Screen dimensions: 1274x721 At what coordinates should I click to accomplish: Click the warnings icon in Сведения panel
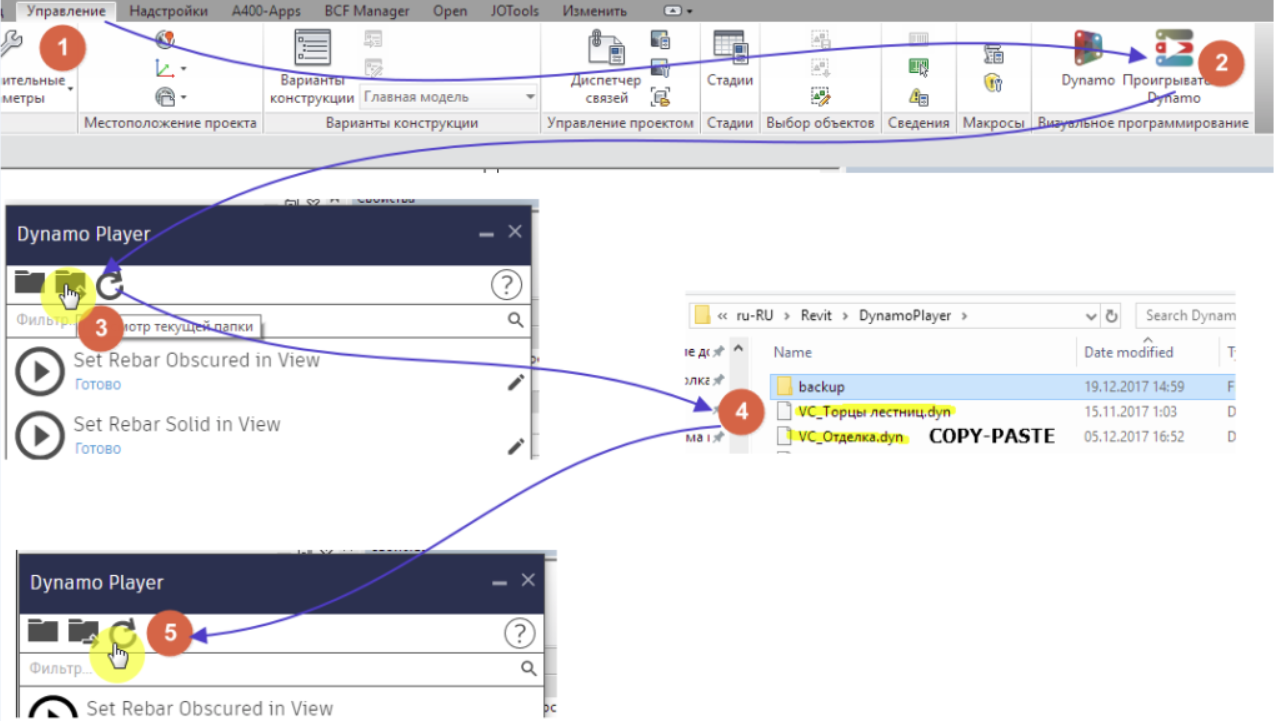click(x=919, y=97)
